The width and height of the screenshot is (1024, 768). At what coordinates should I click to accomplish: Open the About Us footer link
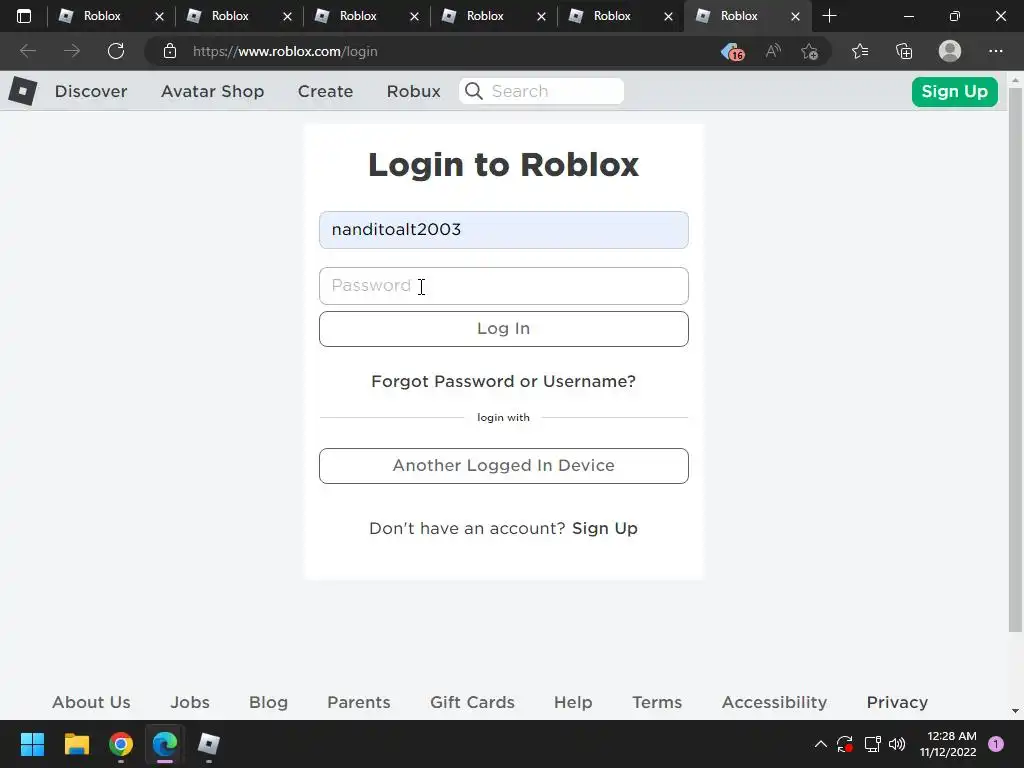click(91, 702)
